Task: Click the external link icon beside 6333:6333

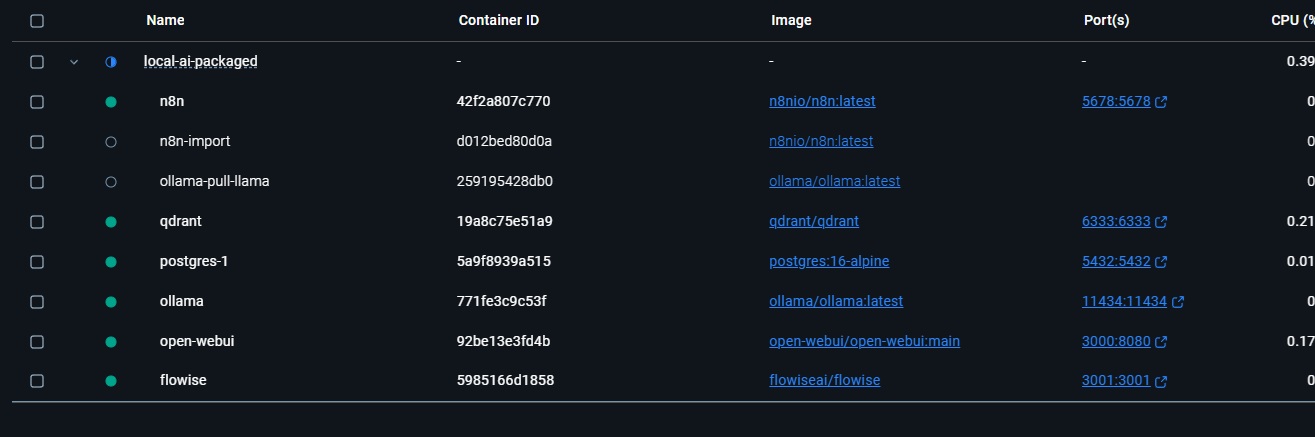Action: click(x=1161, y=222)
